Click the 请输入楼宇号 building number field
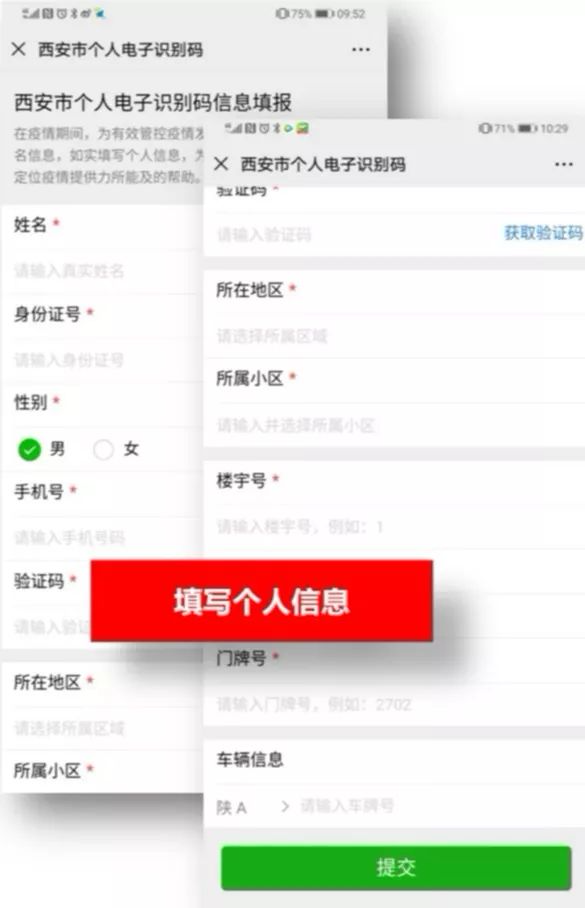The image size is (585, 908). pos(394,526)
